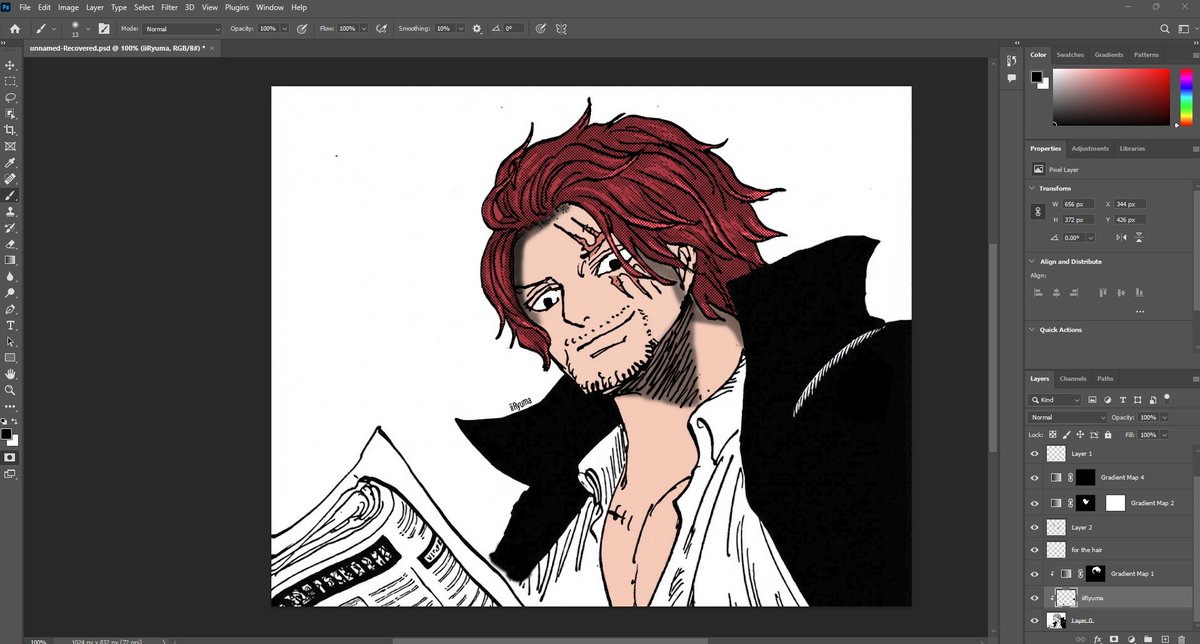
Task: Select the Eraser tool in toolbox
Action: point(10,244)
